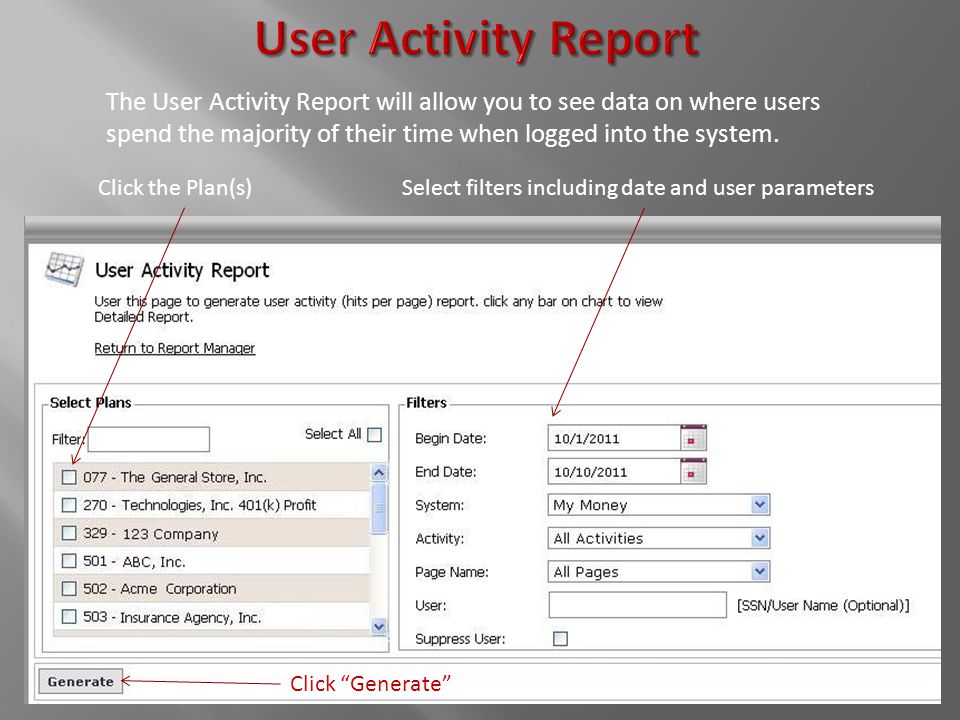Screen dimensions: 960x720
Task: Select the '077 - The General Store, Inc.' row text
Action: 175,478
